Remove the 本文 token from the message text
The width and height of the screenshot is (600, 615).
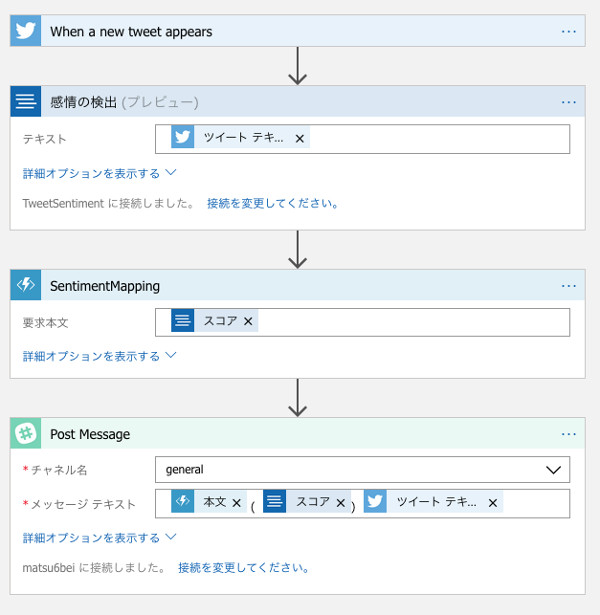point(237,503)
